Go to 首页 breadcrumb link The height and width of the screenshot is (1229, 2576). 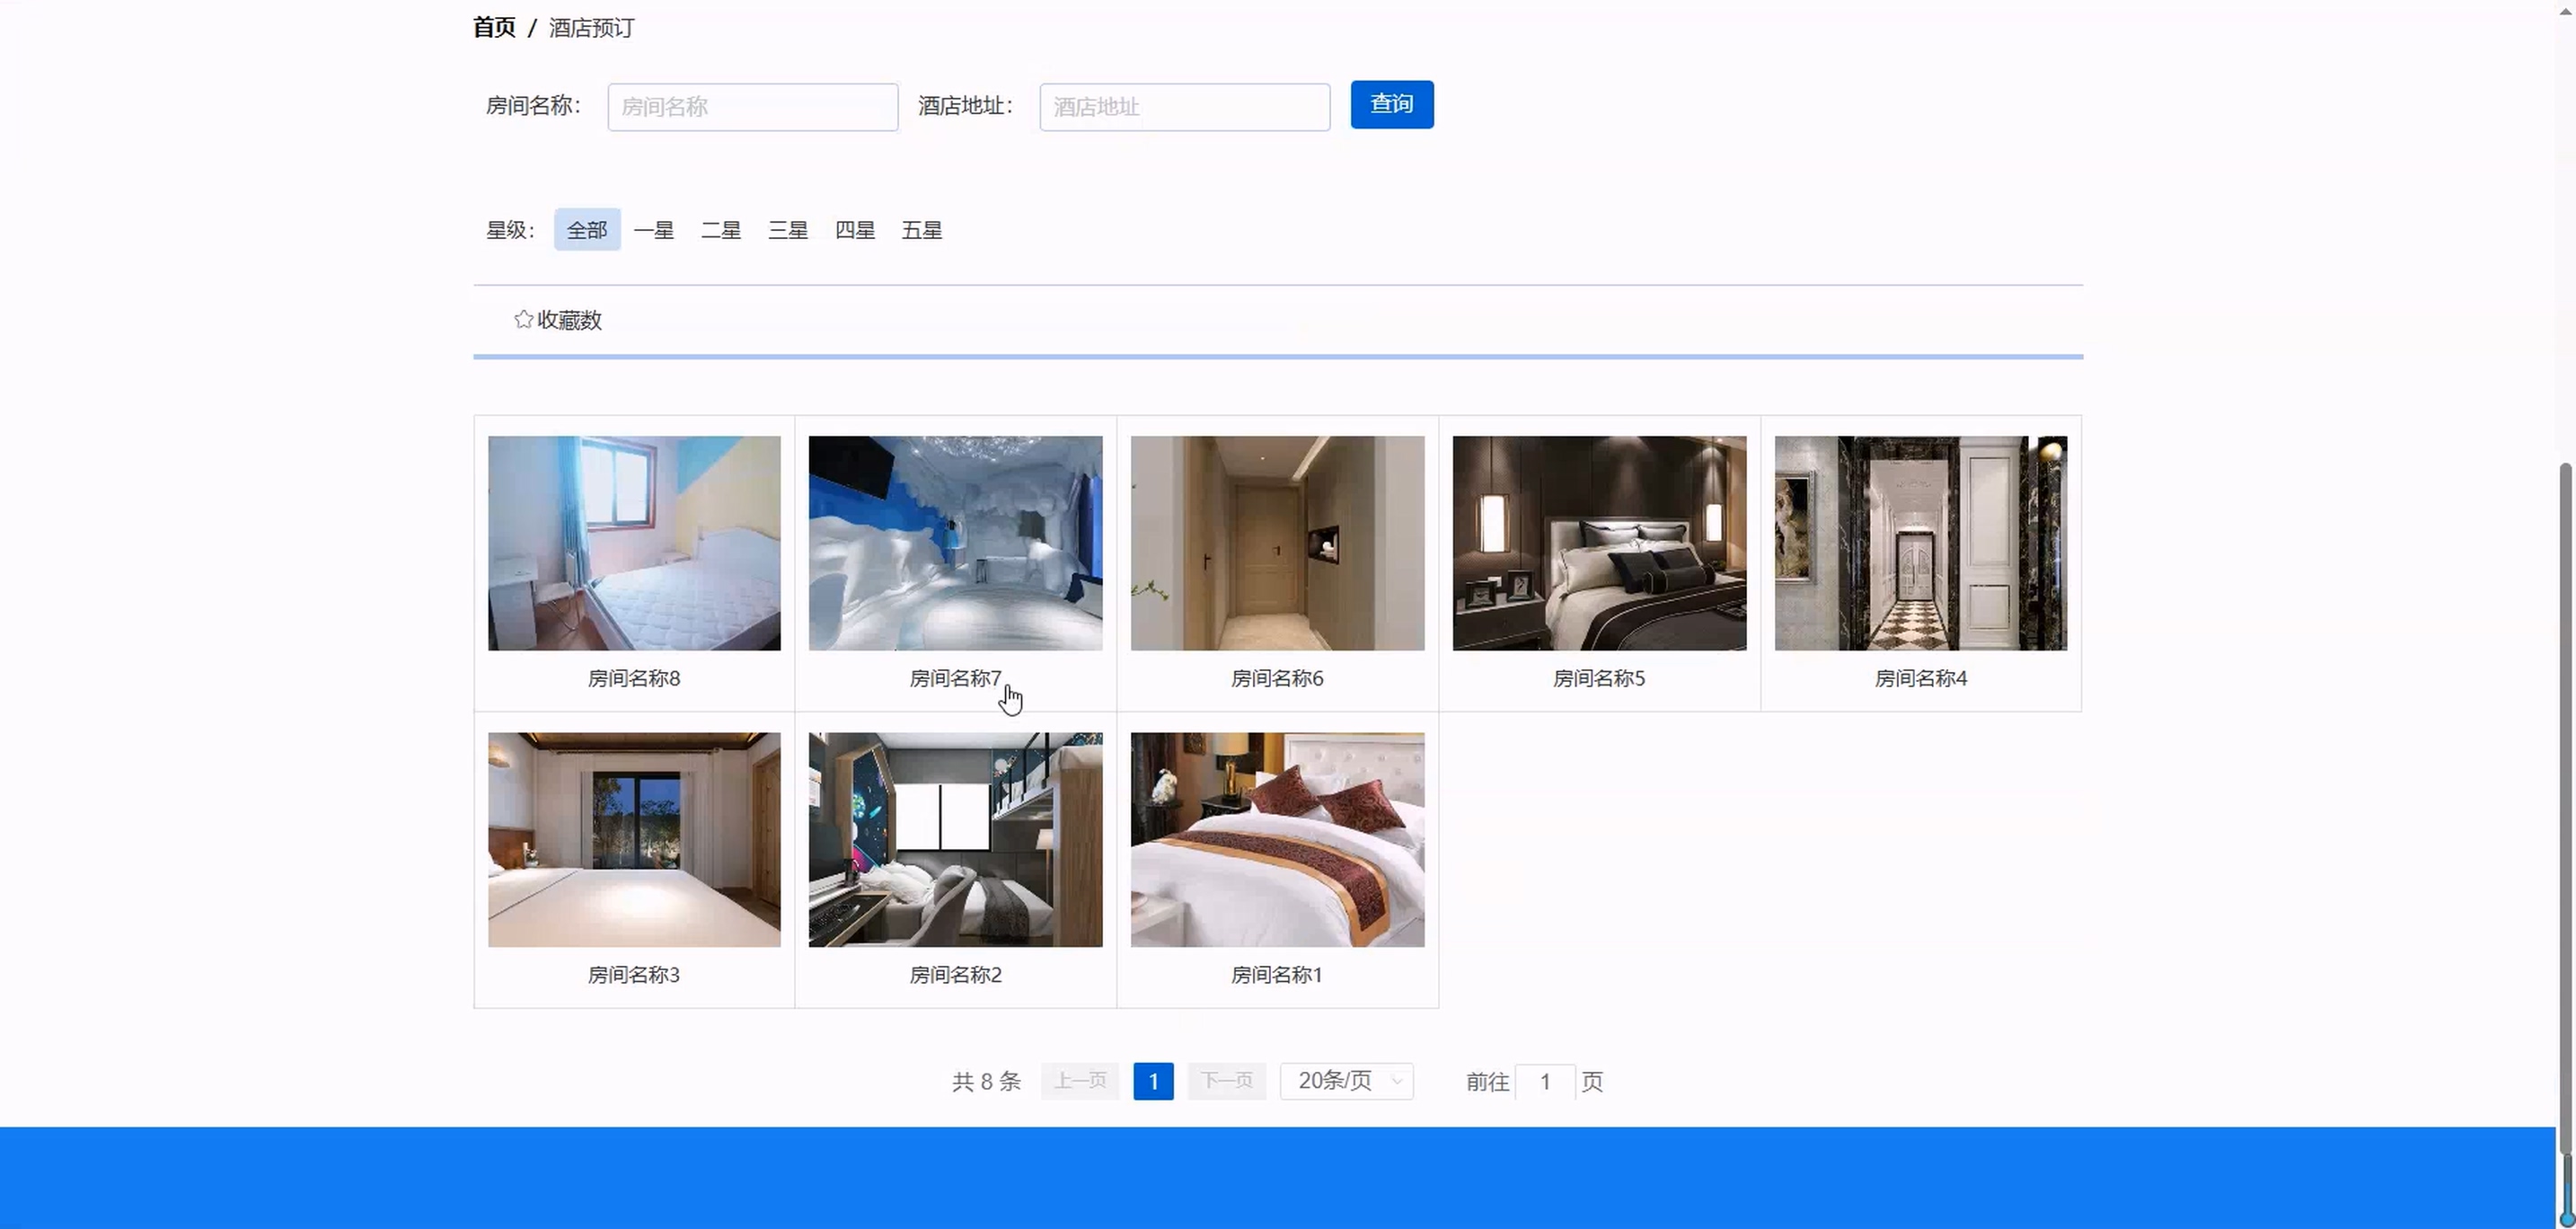(494, 28)
